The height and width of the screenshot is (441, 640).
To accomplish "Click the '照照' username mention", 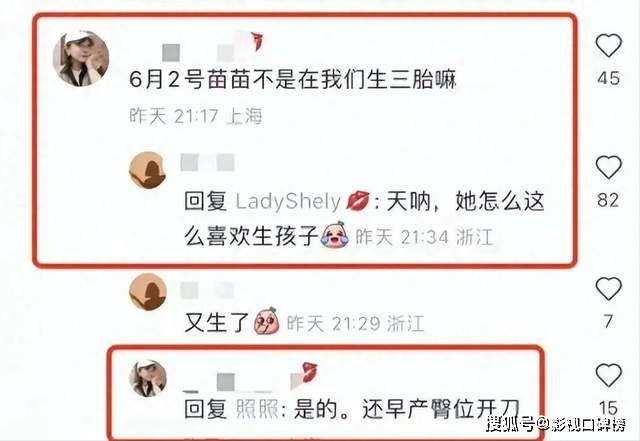I will tap(257, 409).
